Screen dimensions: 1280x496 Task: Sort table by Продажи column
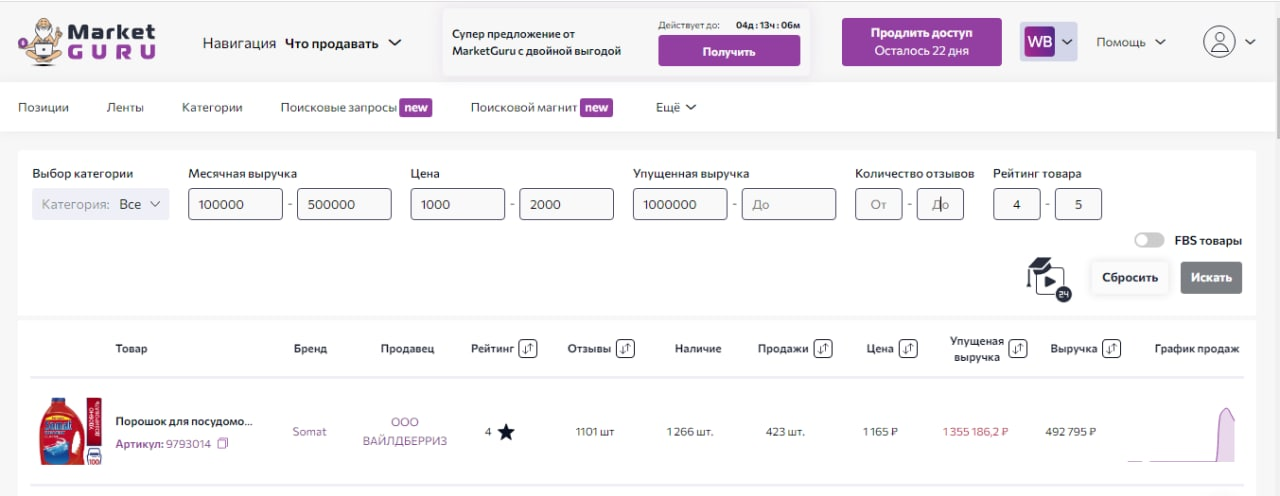[x=823, y=348]
